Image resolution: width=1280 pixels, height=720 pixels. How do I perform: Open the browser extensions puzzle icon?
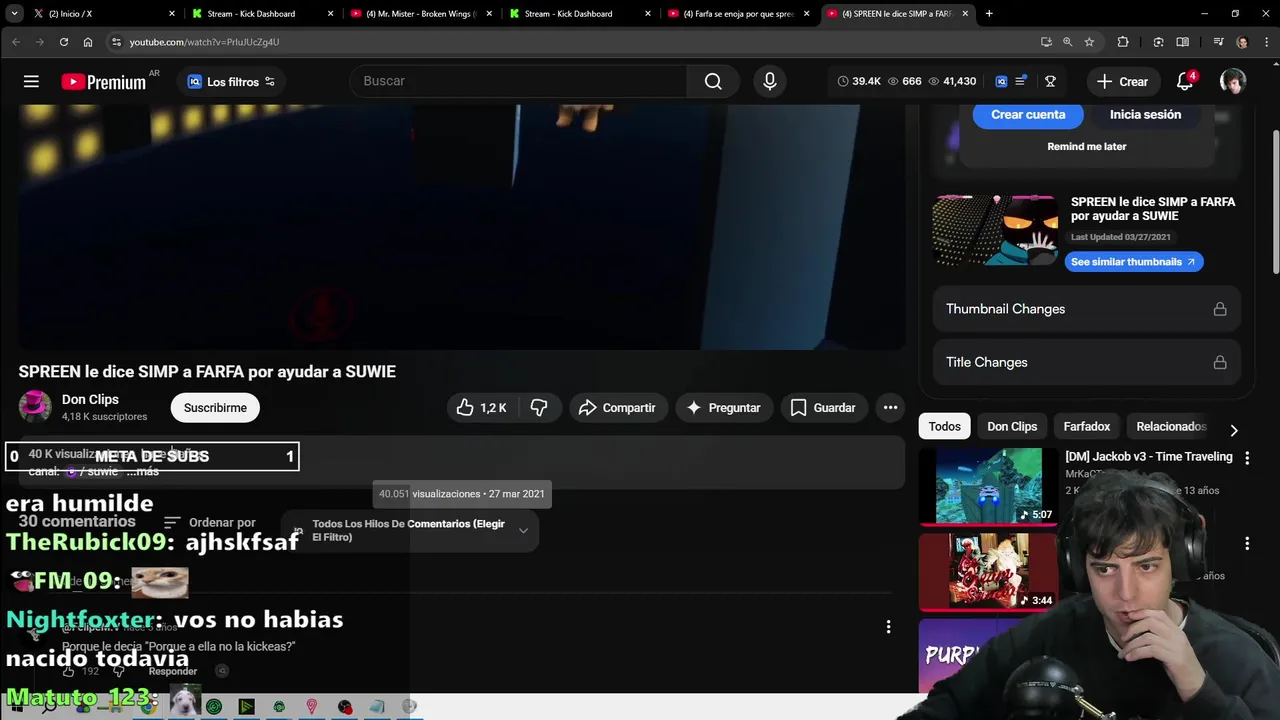click(1123, 42)
